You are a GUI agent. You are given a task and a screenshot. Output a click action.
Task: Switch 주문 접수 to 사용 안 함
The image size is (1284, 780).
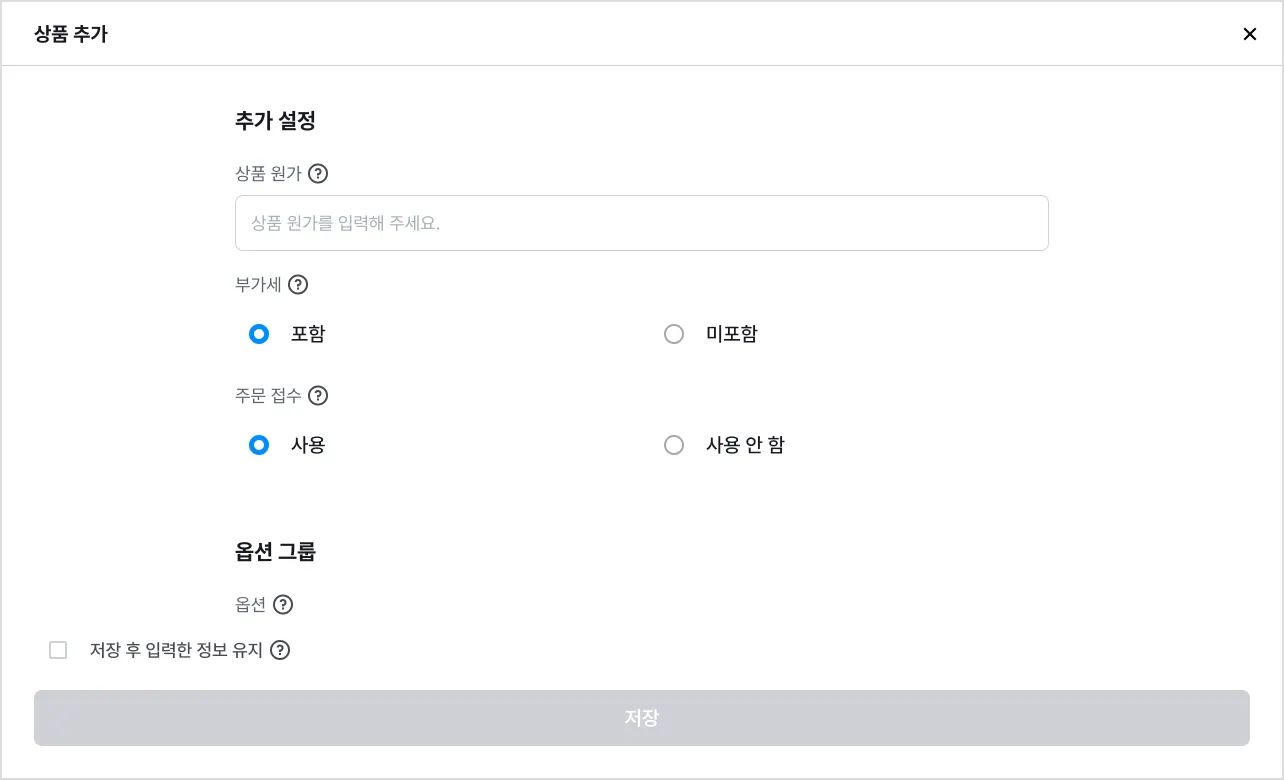click(x=674, y=445)
